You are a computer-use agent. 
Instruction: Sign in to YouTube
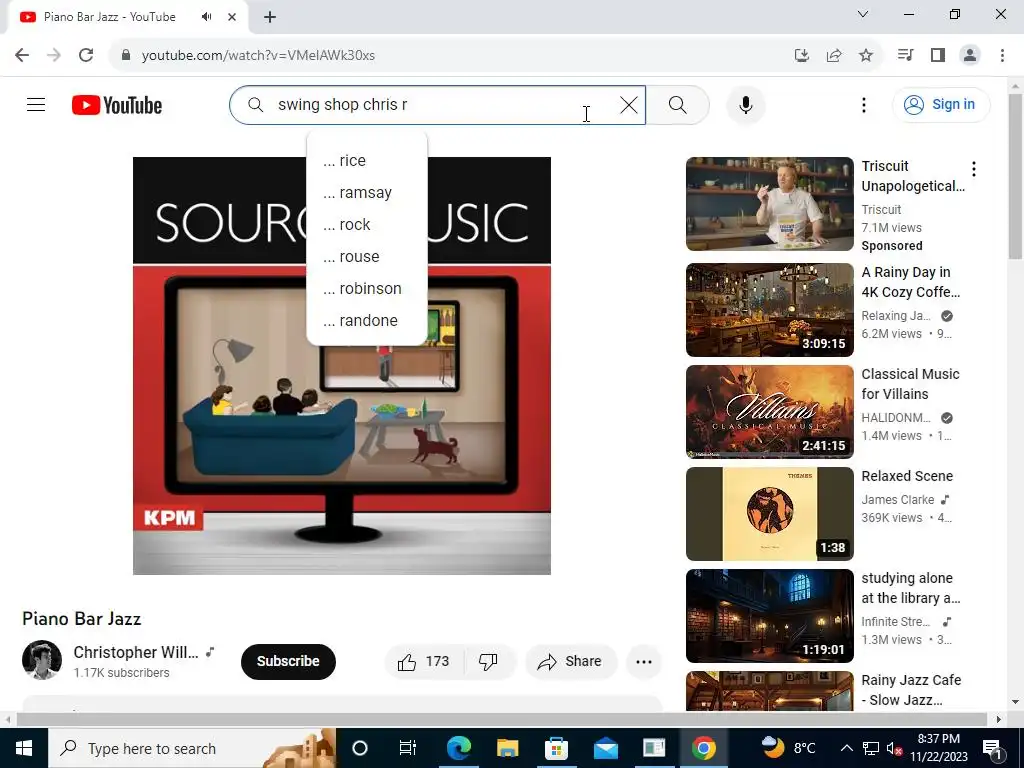coord(941,104)
